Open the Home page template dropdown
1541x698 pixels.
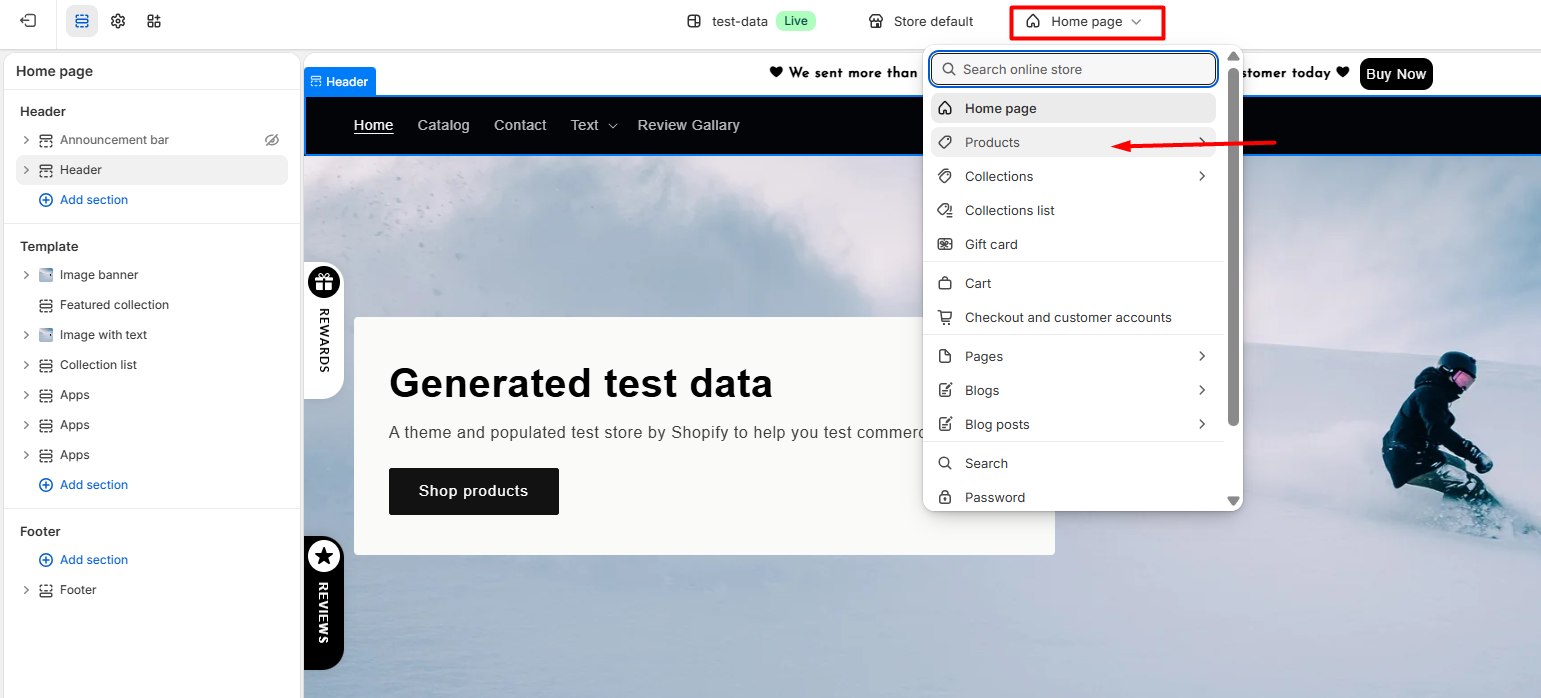(x=1086, y=22)
